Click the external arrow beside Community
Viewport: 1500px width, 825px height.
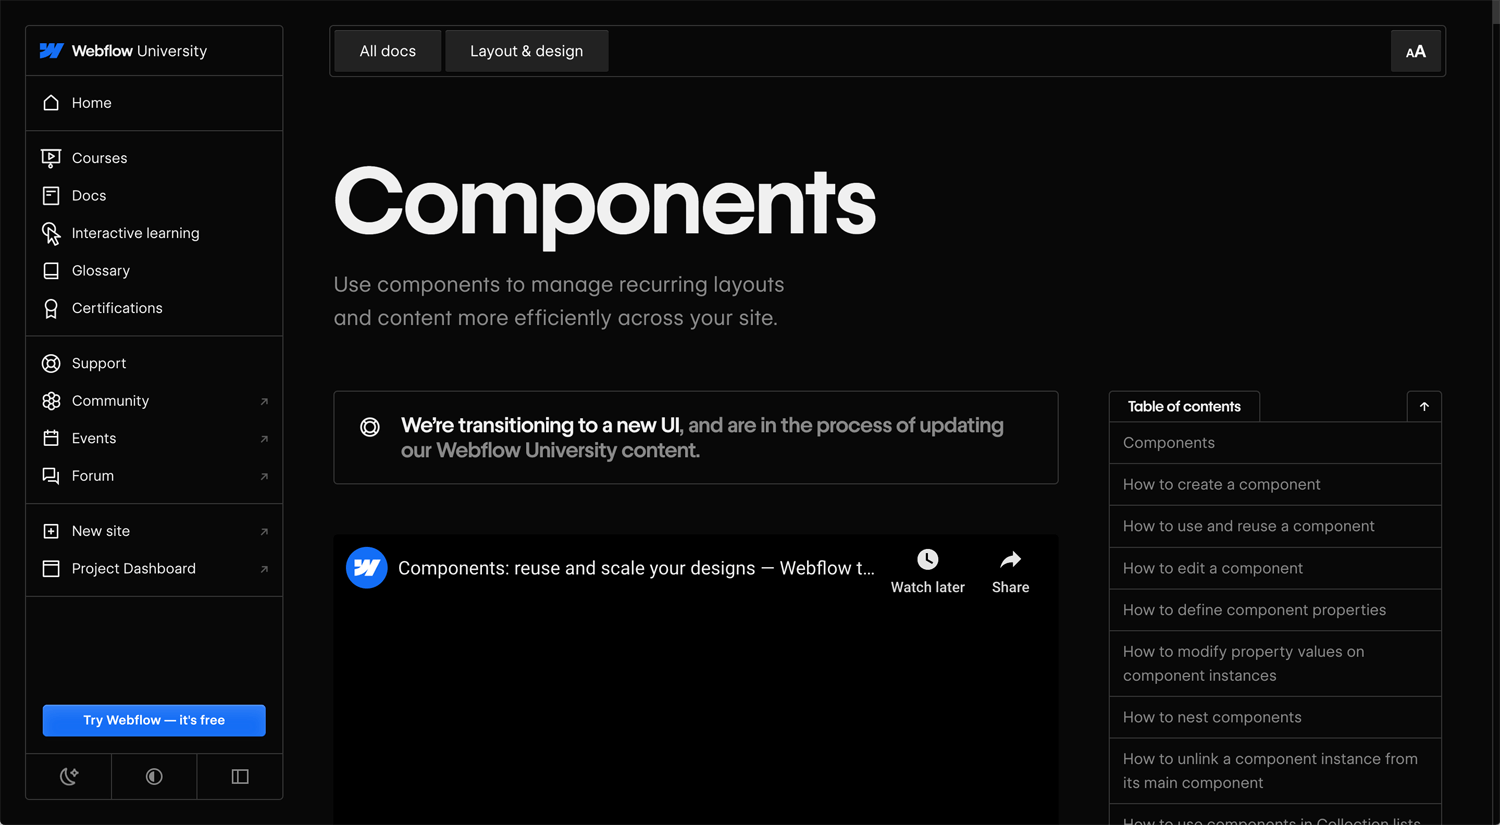pyautogui.click(x=264, y=402)
